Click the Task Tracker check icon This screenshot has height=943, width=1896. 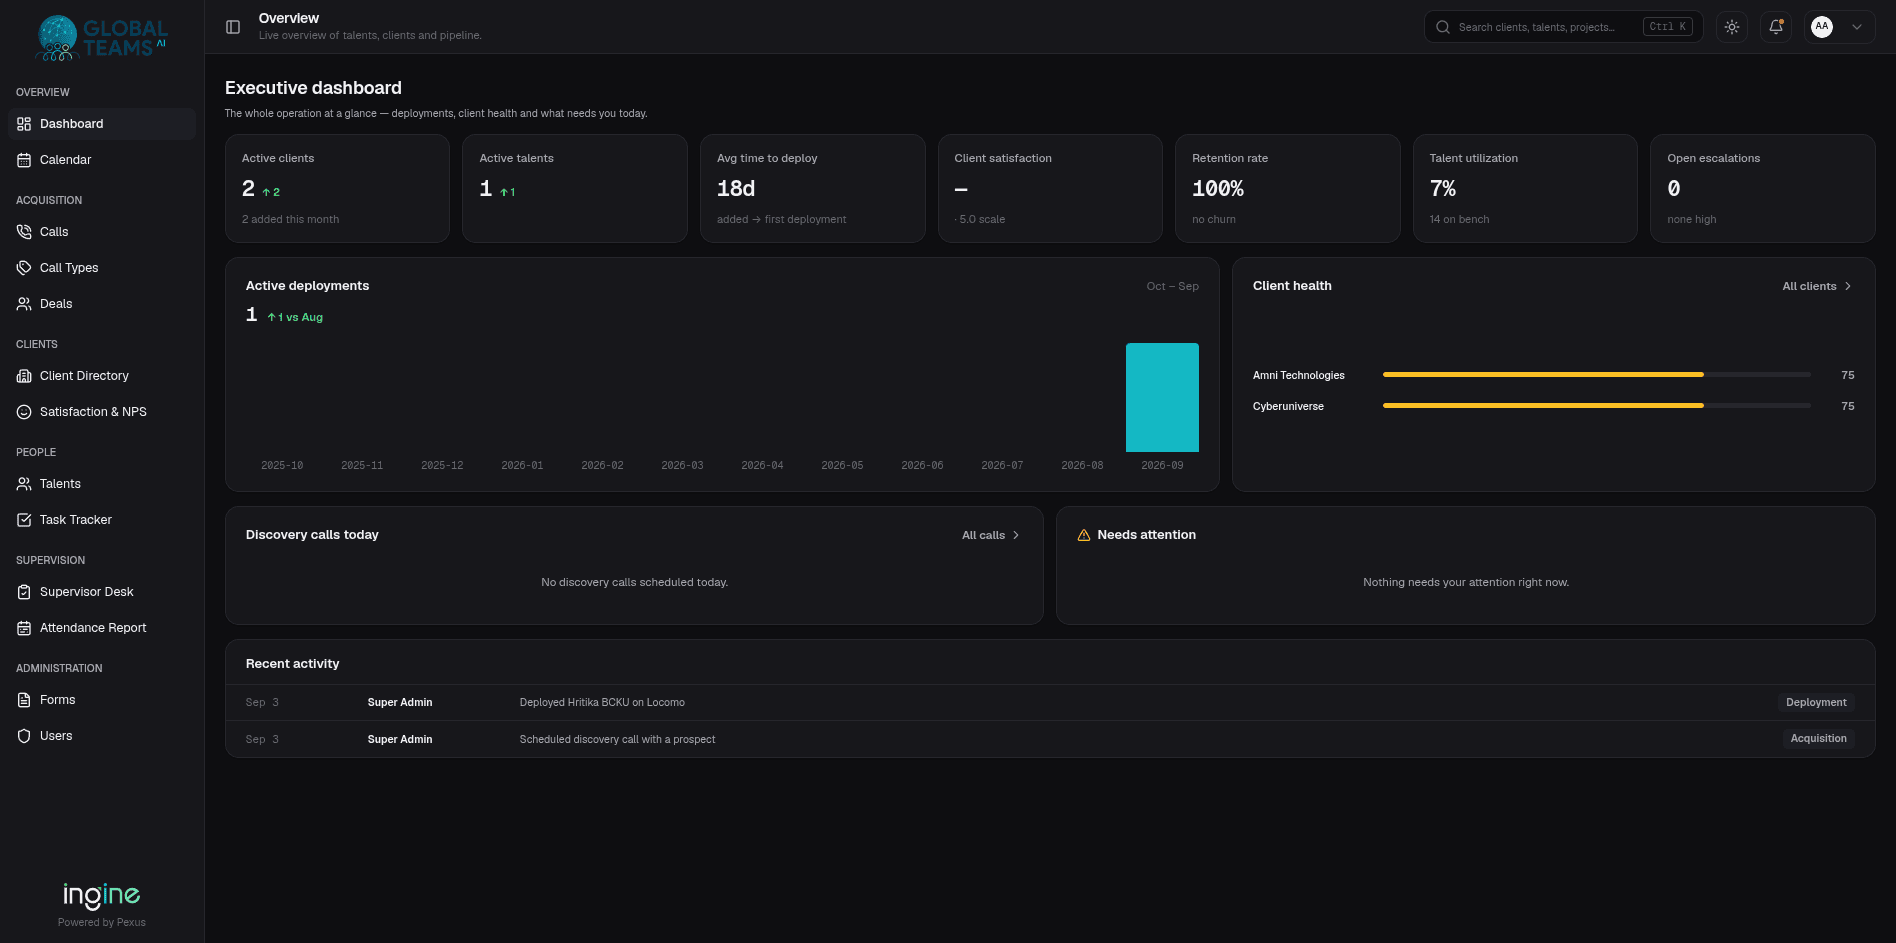click(24, 520)
